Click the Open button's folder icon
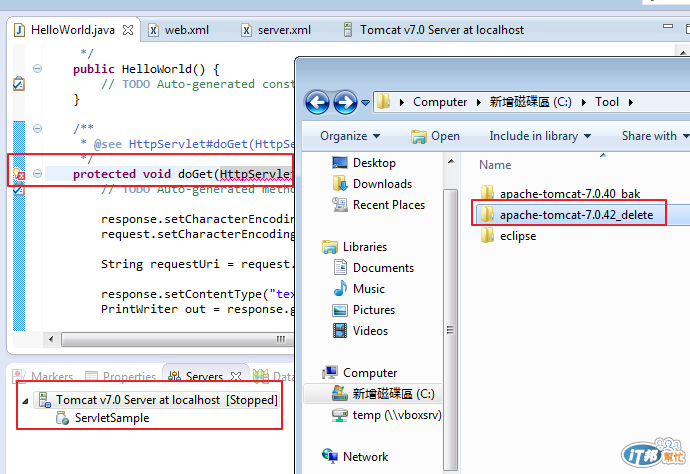 coord(418,137)
